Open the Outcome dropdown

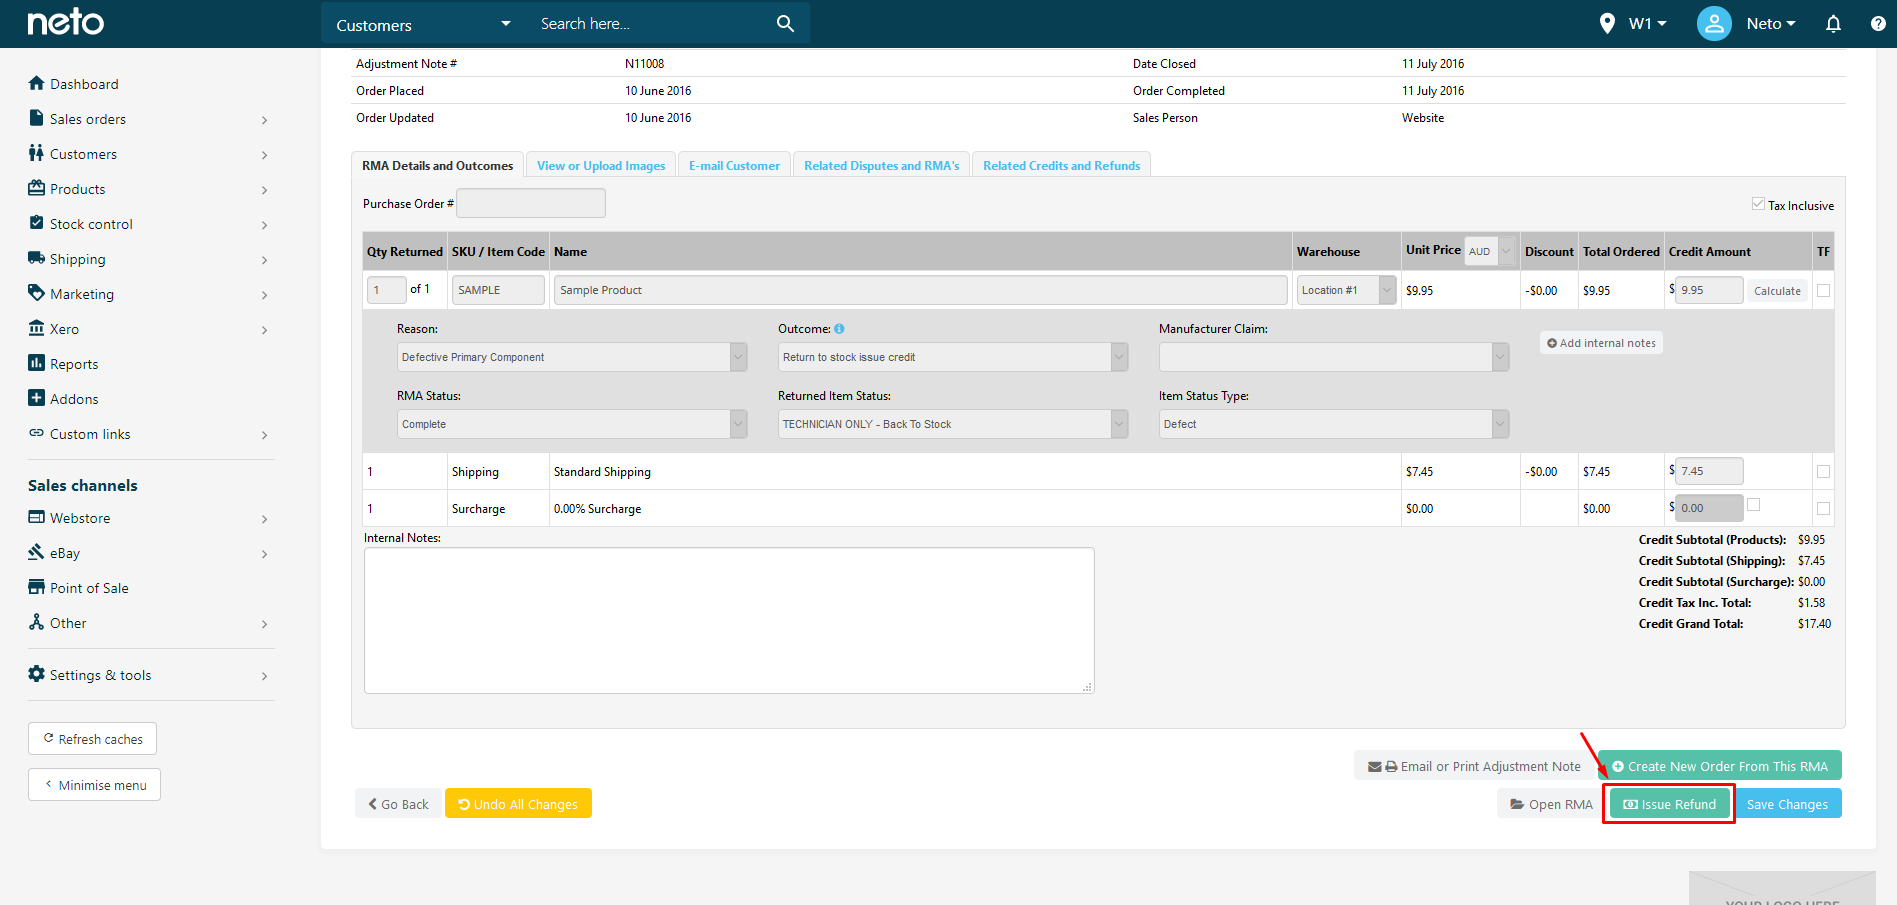click(x=952, y=357)
